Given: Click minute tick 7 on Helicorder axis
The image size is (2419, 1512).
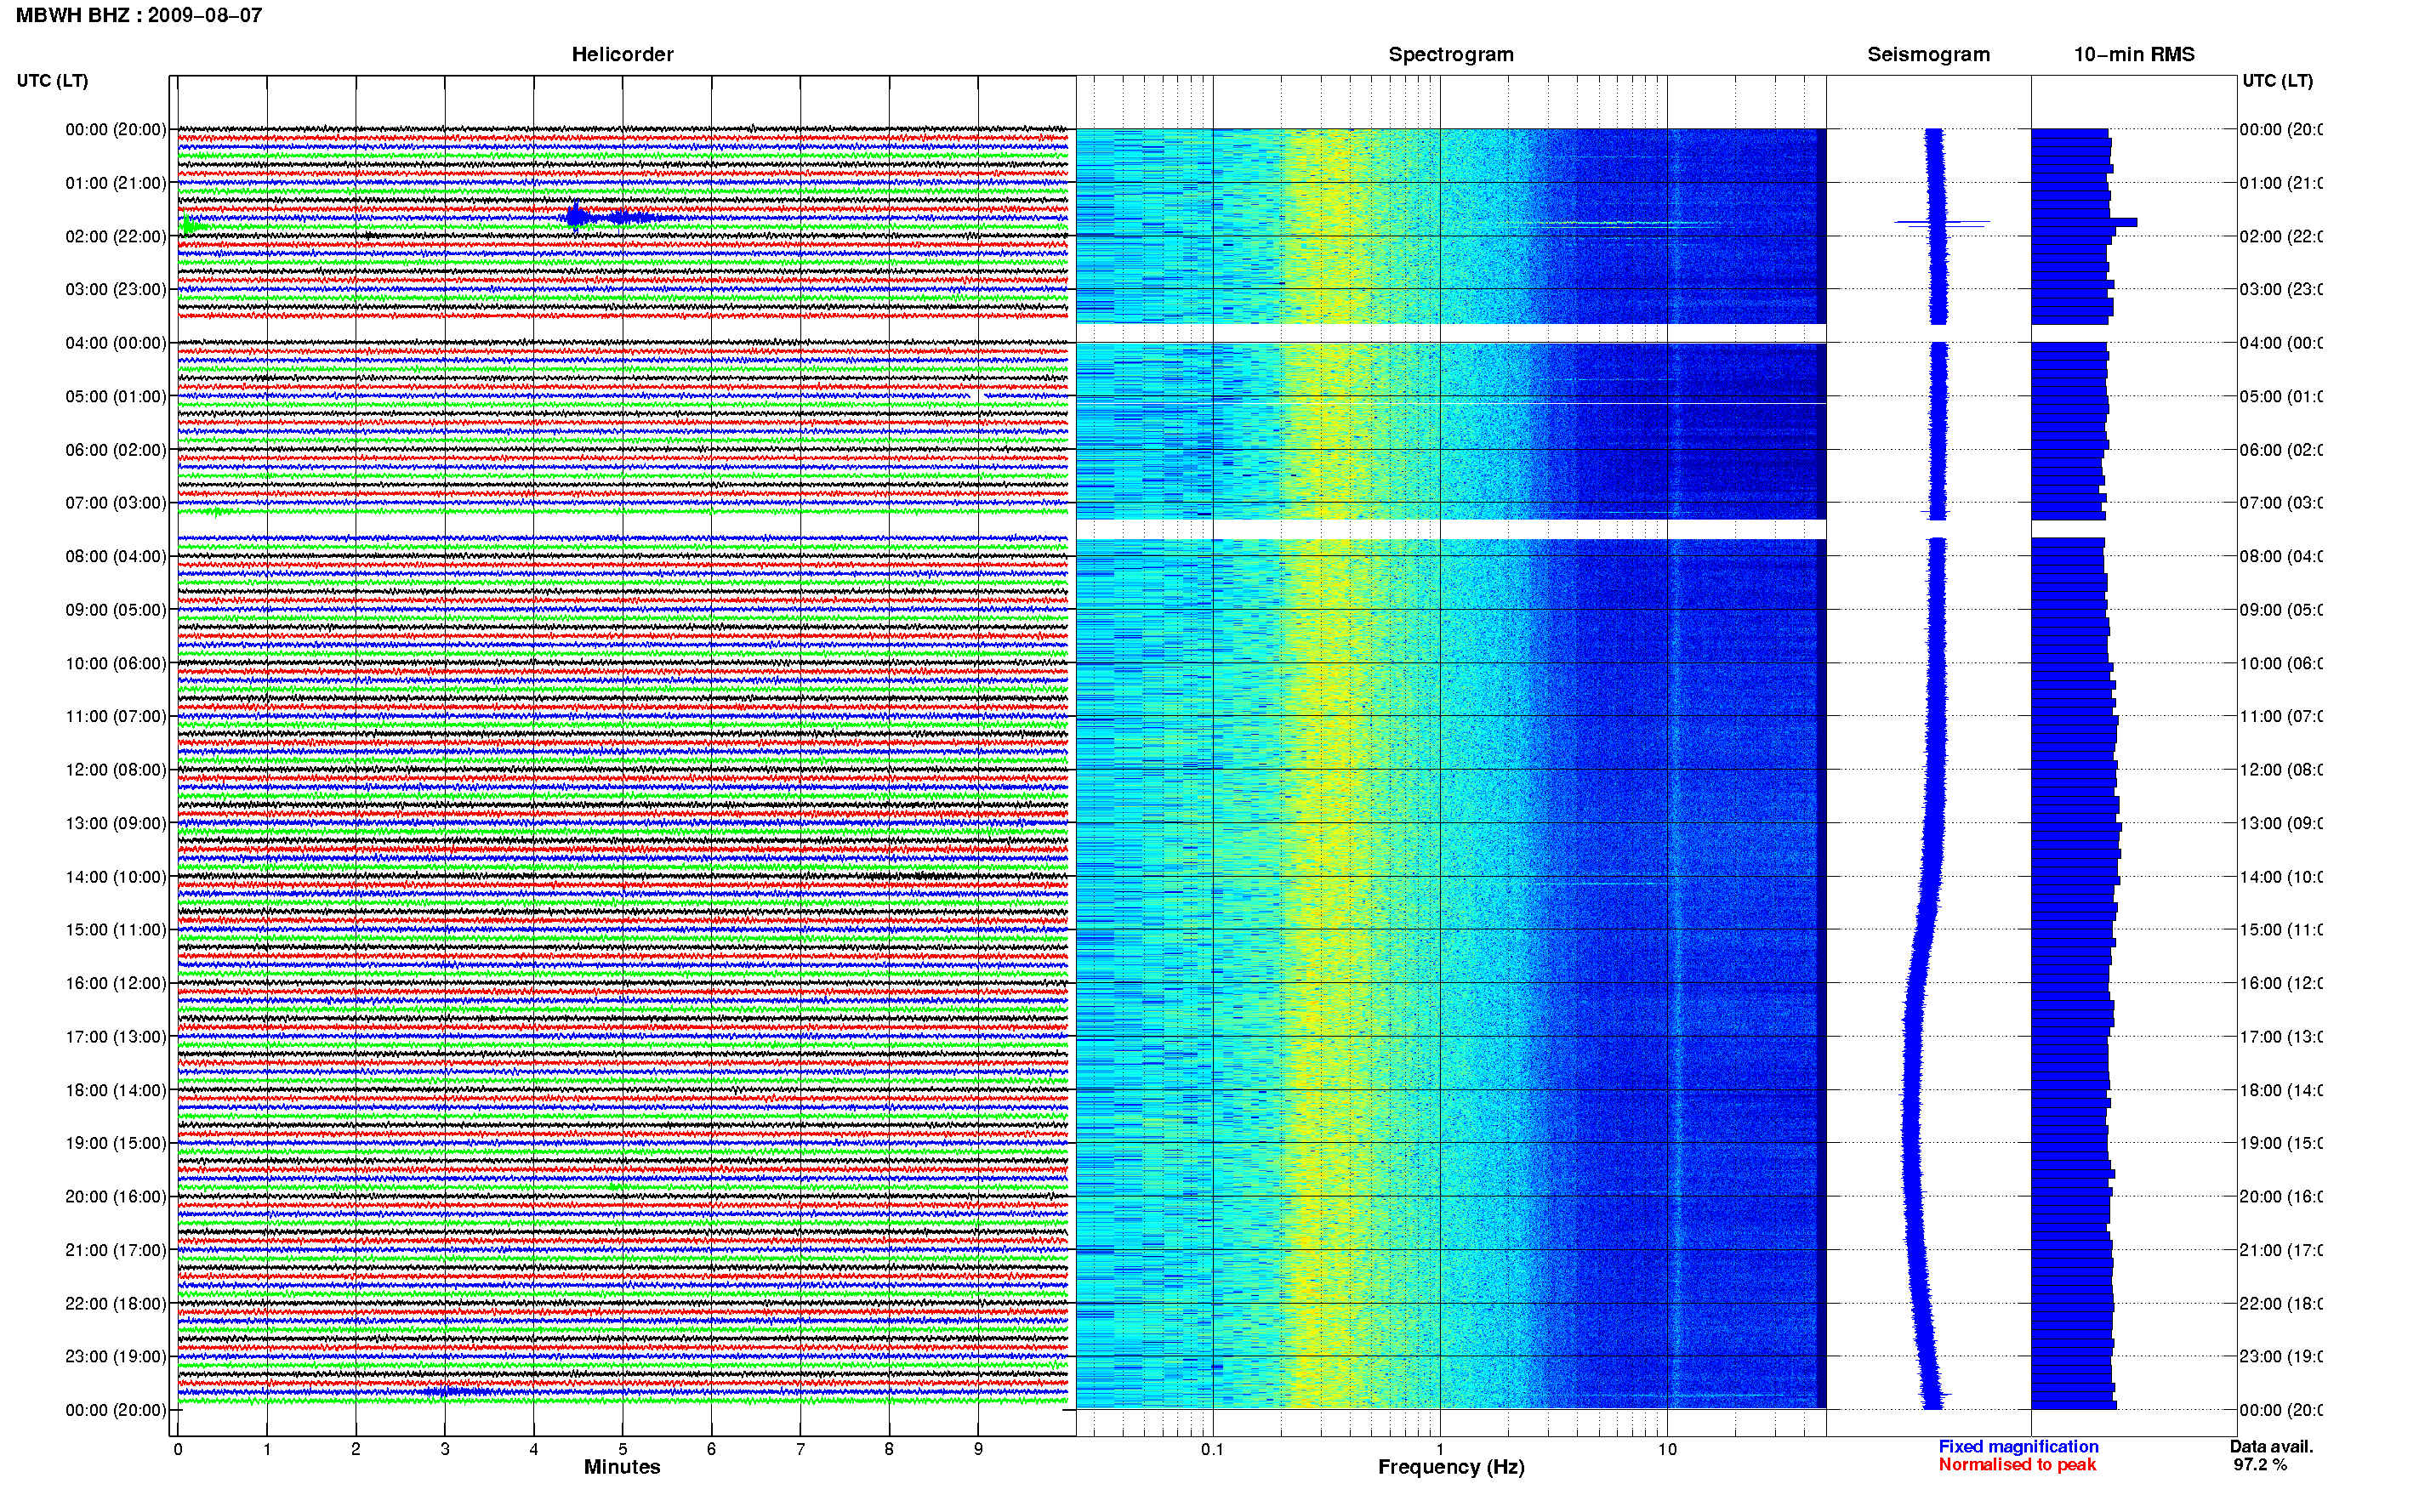Looking at the screenshot, I should 800,1449.
